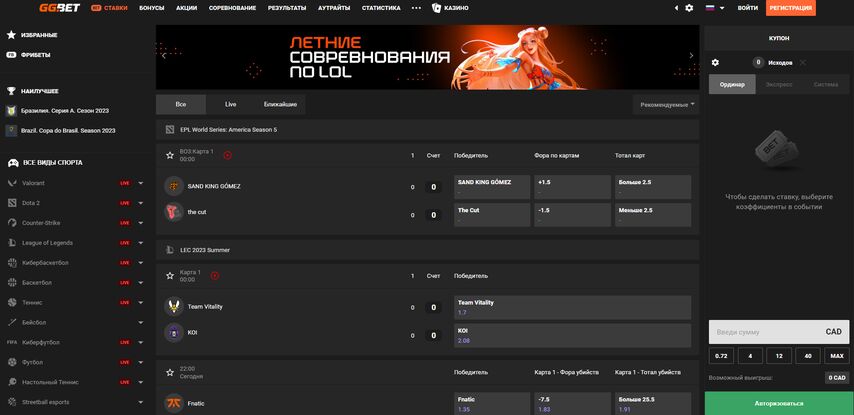Open the GGBET logo home link

pos(59,8)
